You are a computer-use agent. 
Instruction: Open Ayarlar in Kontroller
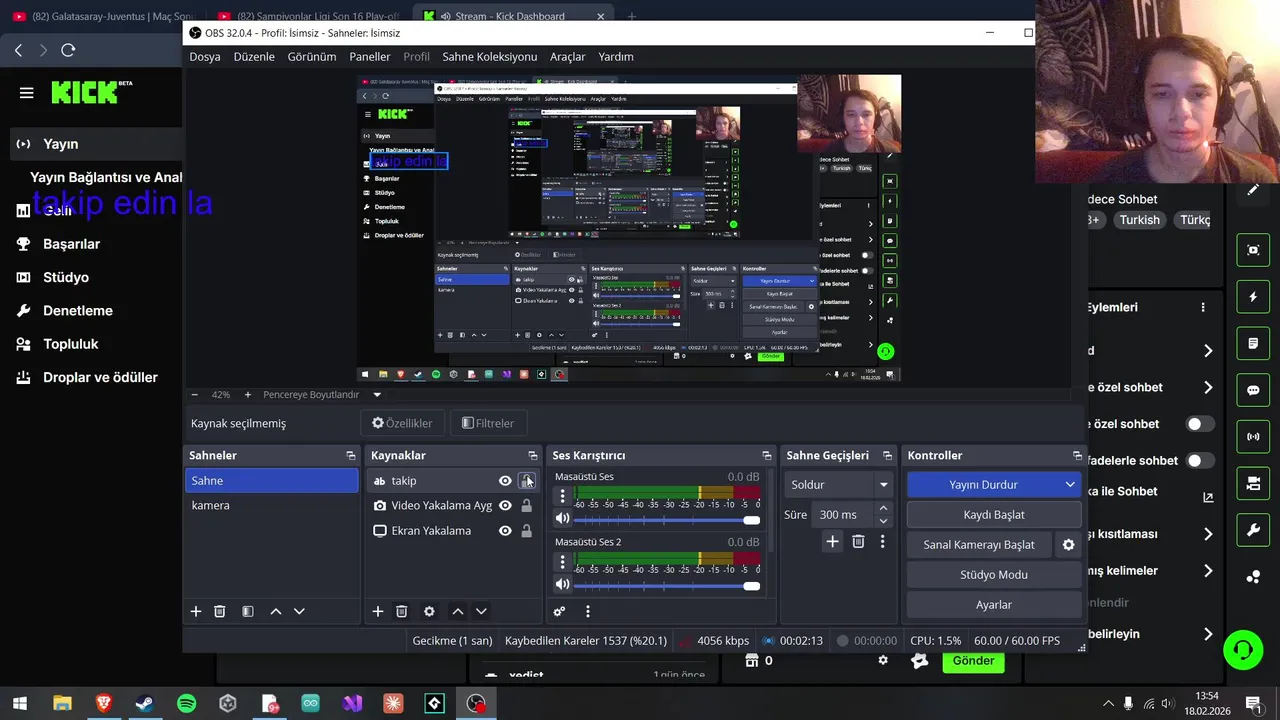(x=994, y=605)
